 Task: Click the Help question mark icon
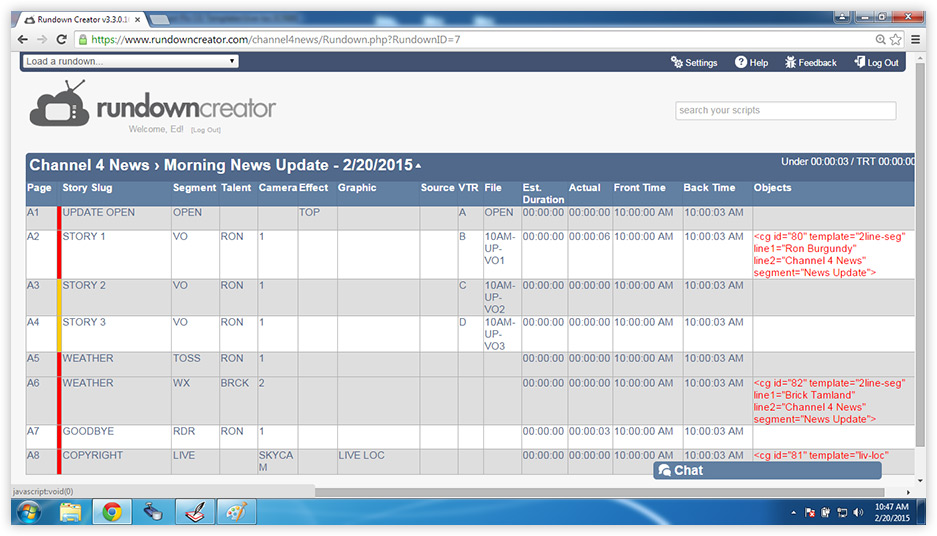pos(740,62)
